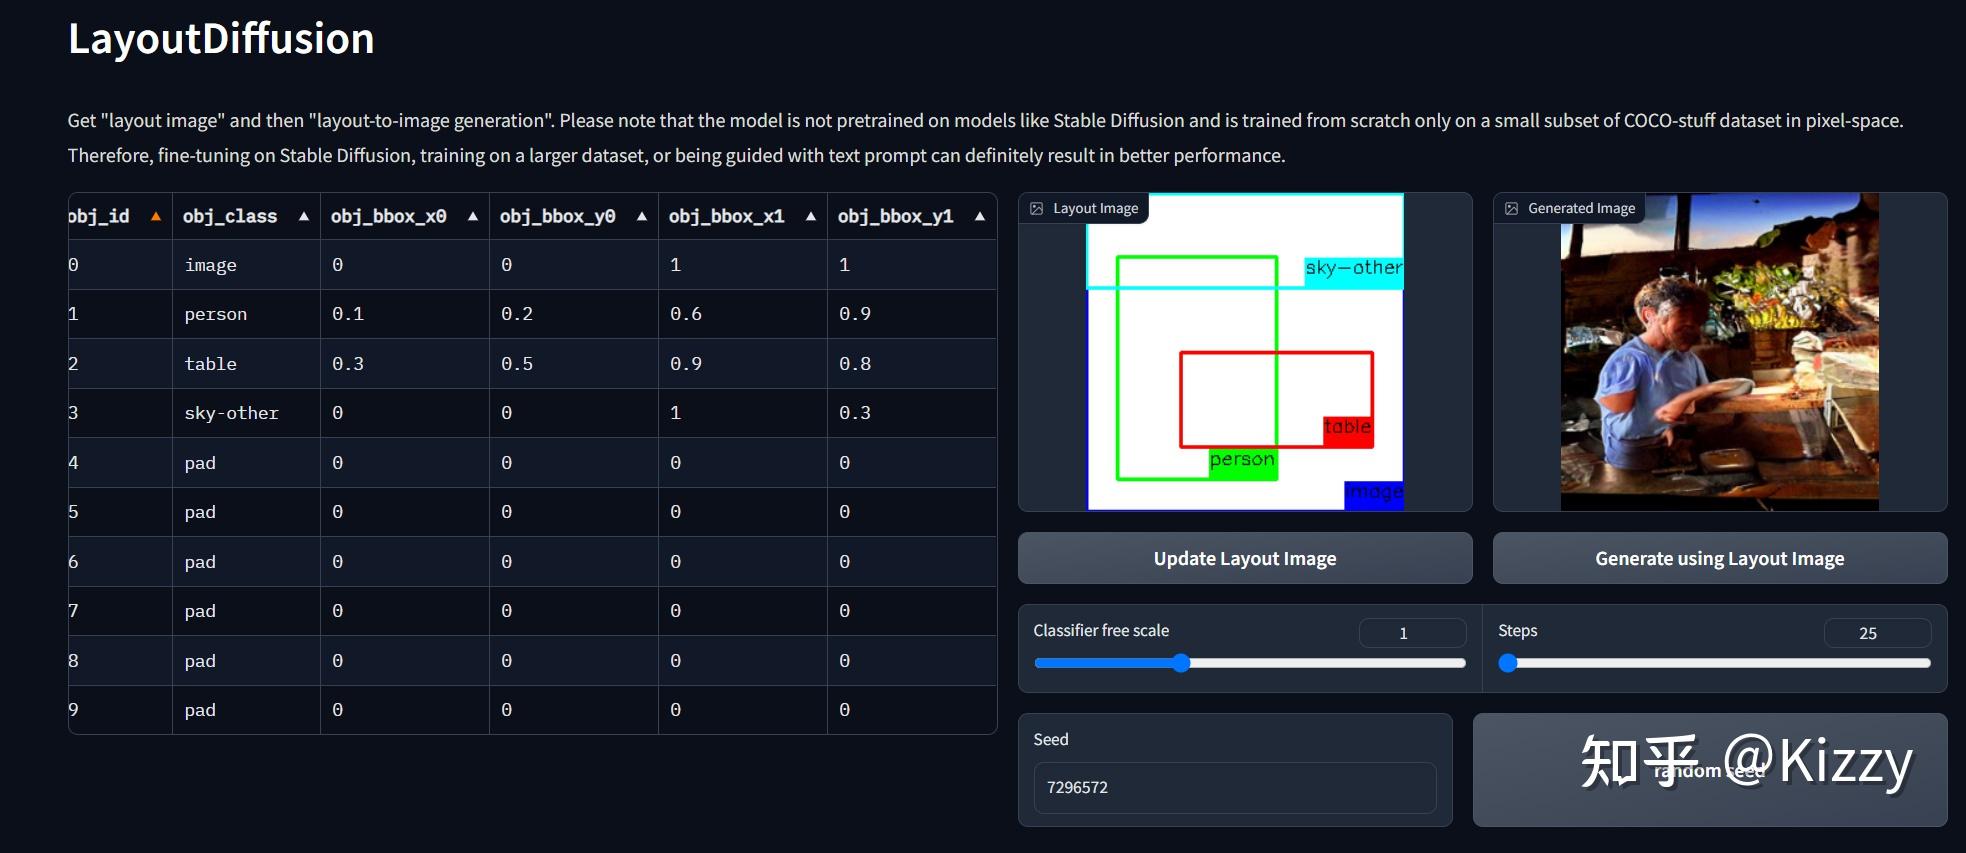The width and height of the screenshot is (1966, 853).
Task: Click the Steps slider handle
Action: pos(1508,662)
